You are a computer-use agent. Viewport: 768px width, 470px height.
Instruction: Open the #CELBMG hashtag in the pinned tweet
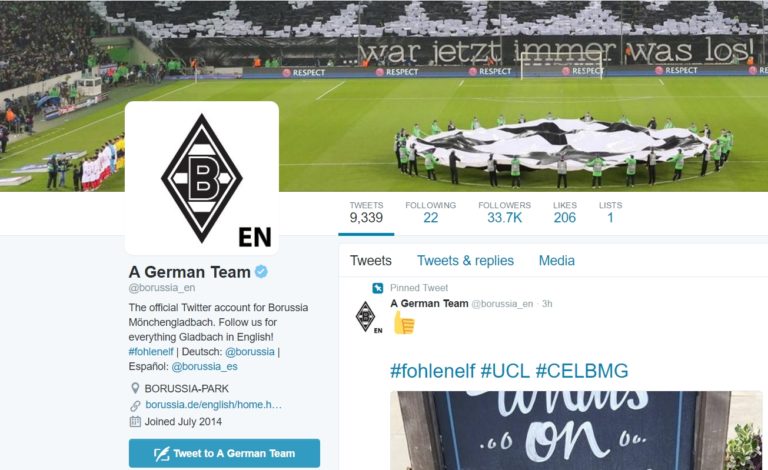pyautogui.click(x=582, y=371)
